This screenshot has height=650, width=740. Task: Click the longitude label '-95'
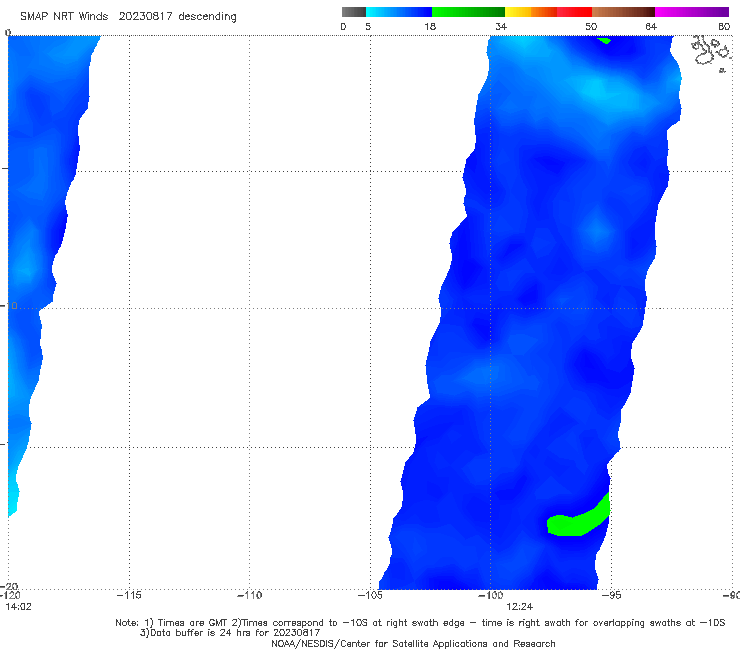coord(611,595)
